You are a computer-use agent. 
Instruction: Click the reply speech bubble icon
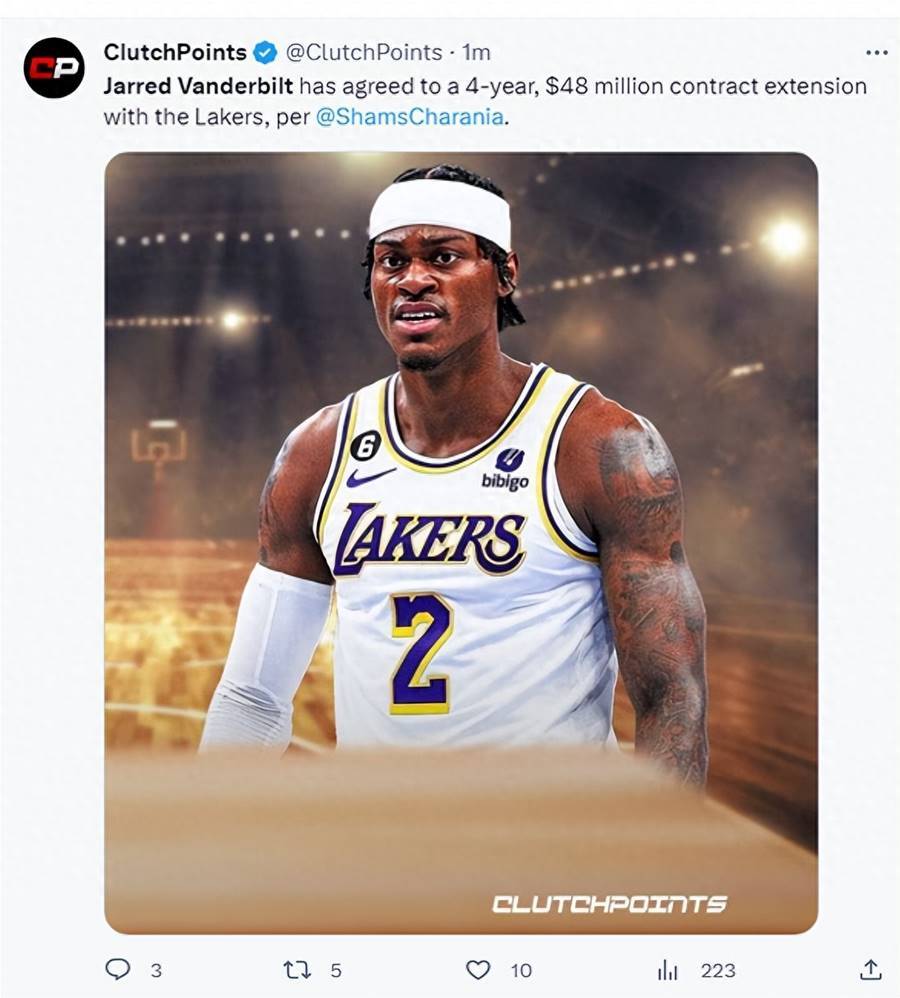[118, 969]
